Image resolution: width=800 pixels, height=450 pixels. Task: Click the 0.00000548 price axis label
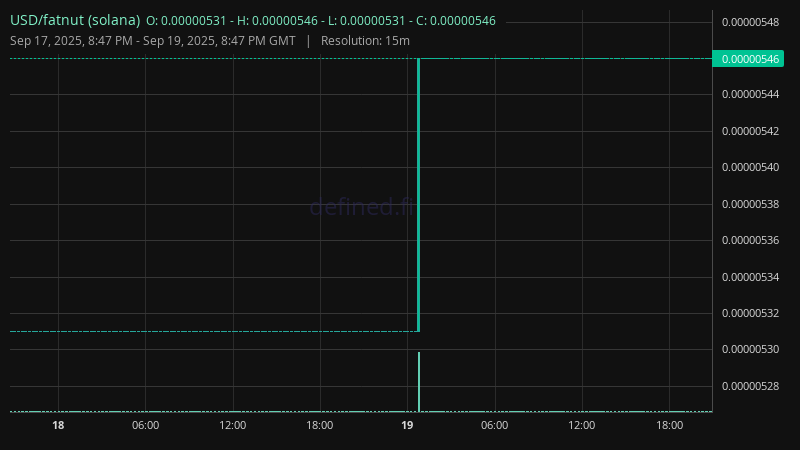point(751,22)
